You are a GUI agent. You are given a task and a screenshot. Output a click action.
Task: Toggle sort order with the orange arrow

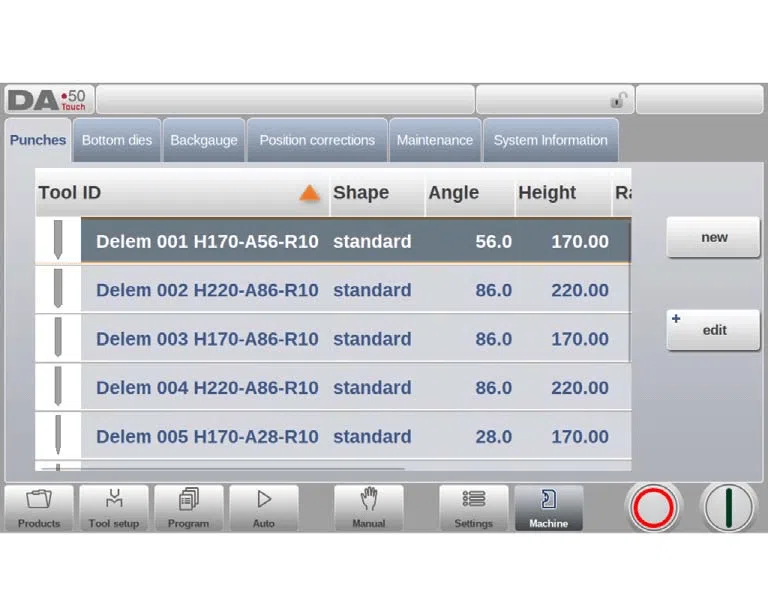(309, 193)
